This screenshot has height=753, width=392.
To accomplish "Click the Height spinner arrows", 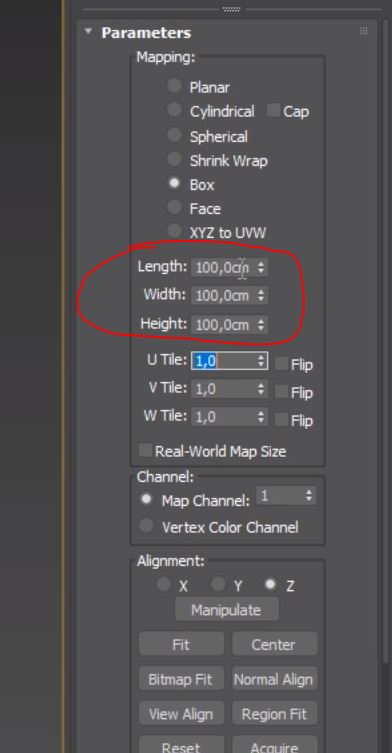I will 261,325.
